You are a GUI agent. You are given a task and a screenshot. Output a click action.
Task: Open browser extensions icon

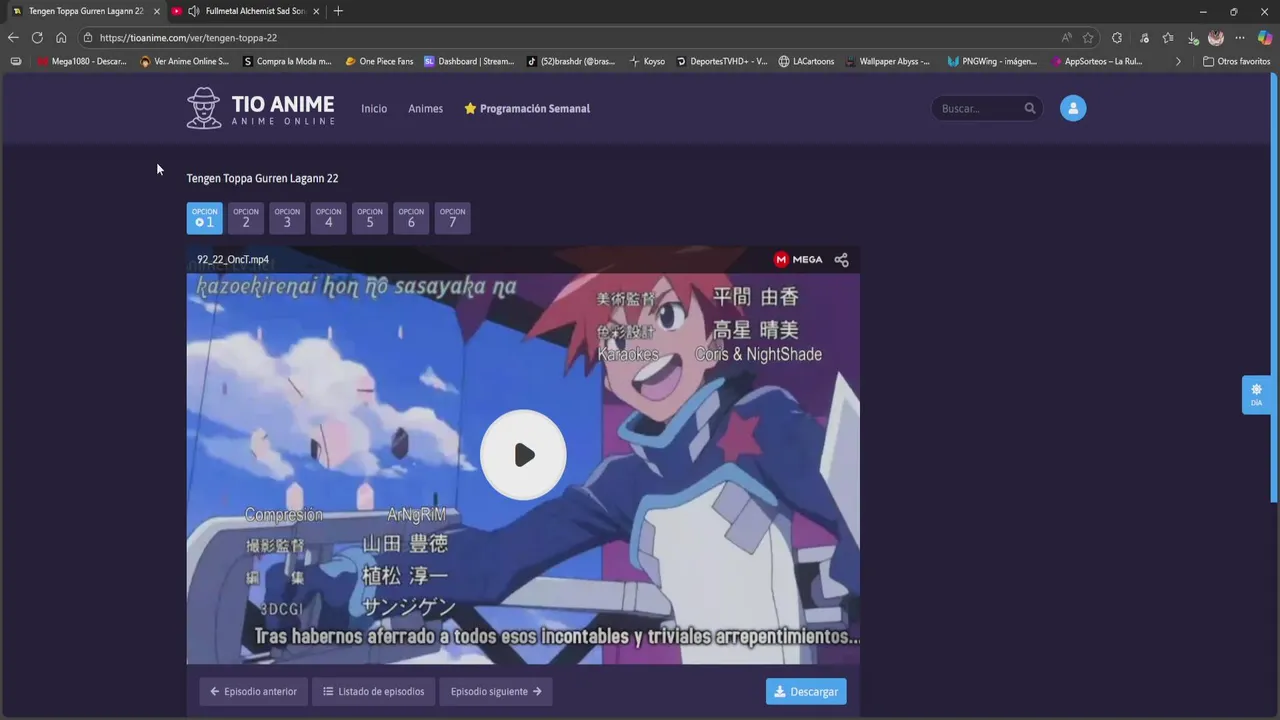[1117, 38]
